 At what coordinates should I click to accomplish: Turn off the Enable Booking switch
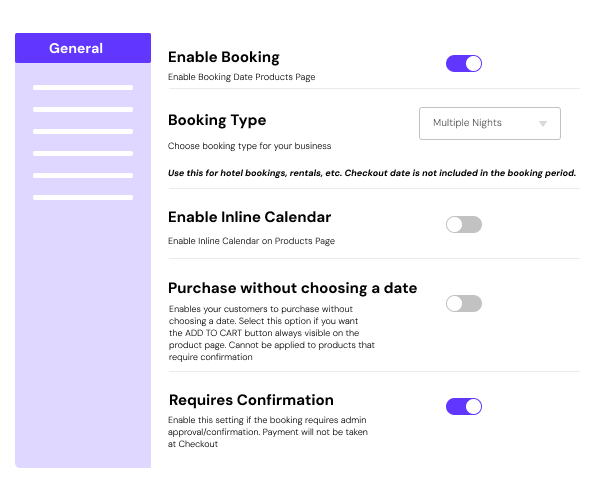(x=464, y=63)
